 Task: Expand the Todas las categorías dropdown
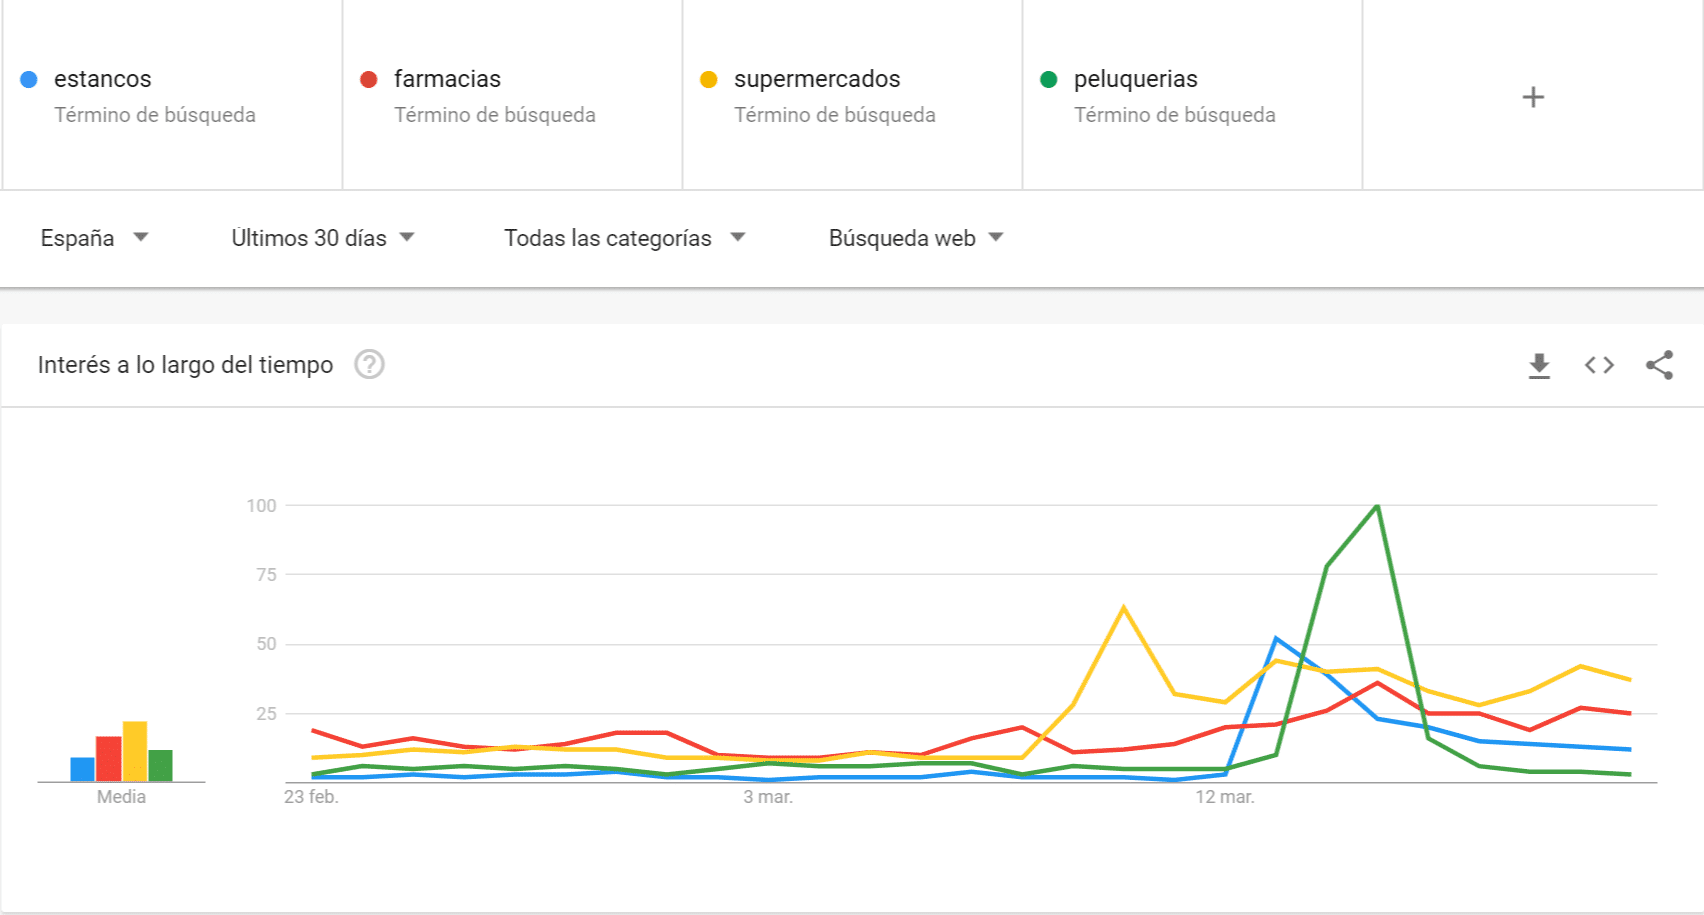[624, 238]
